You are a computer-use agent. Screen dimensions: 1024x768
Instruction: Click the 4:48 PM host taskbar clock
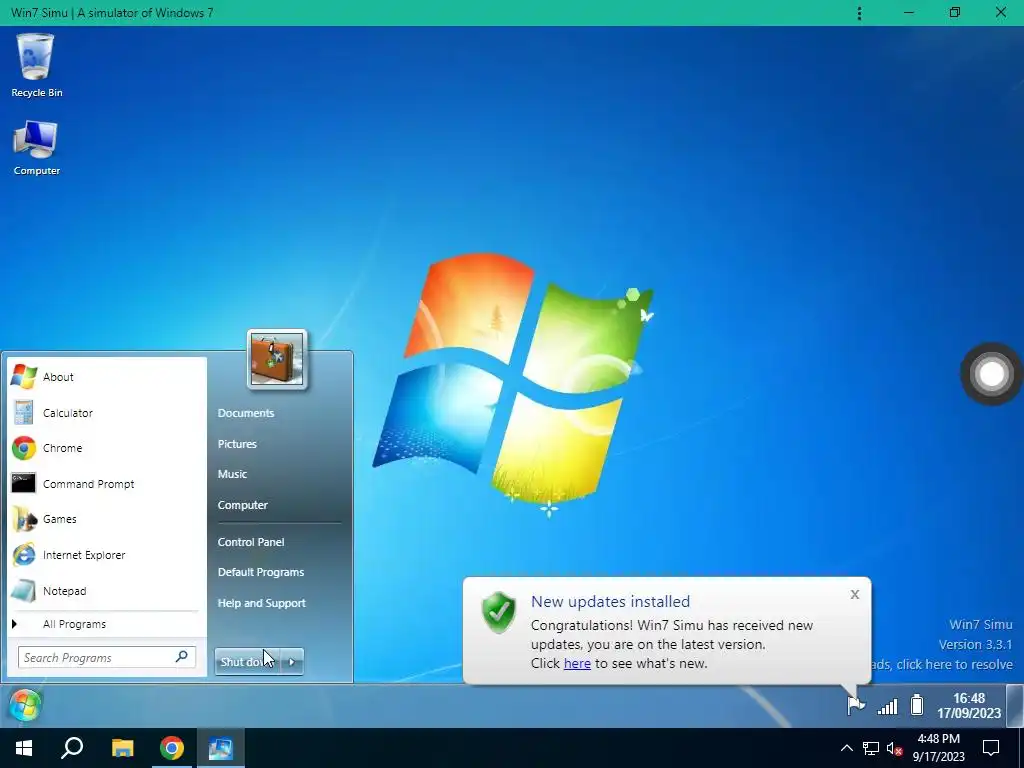click(x=938, y=748)
